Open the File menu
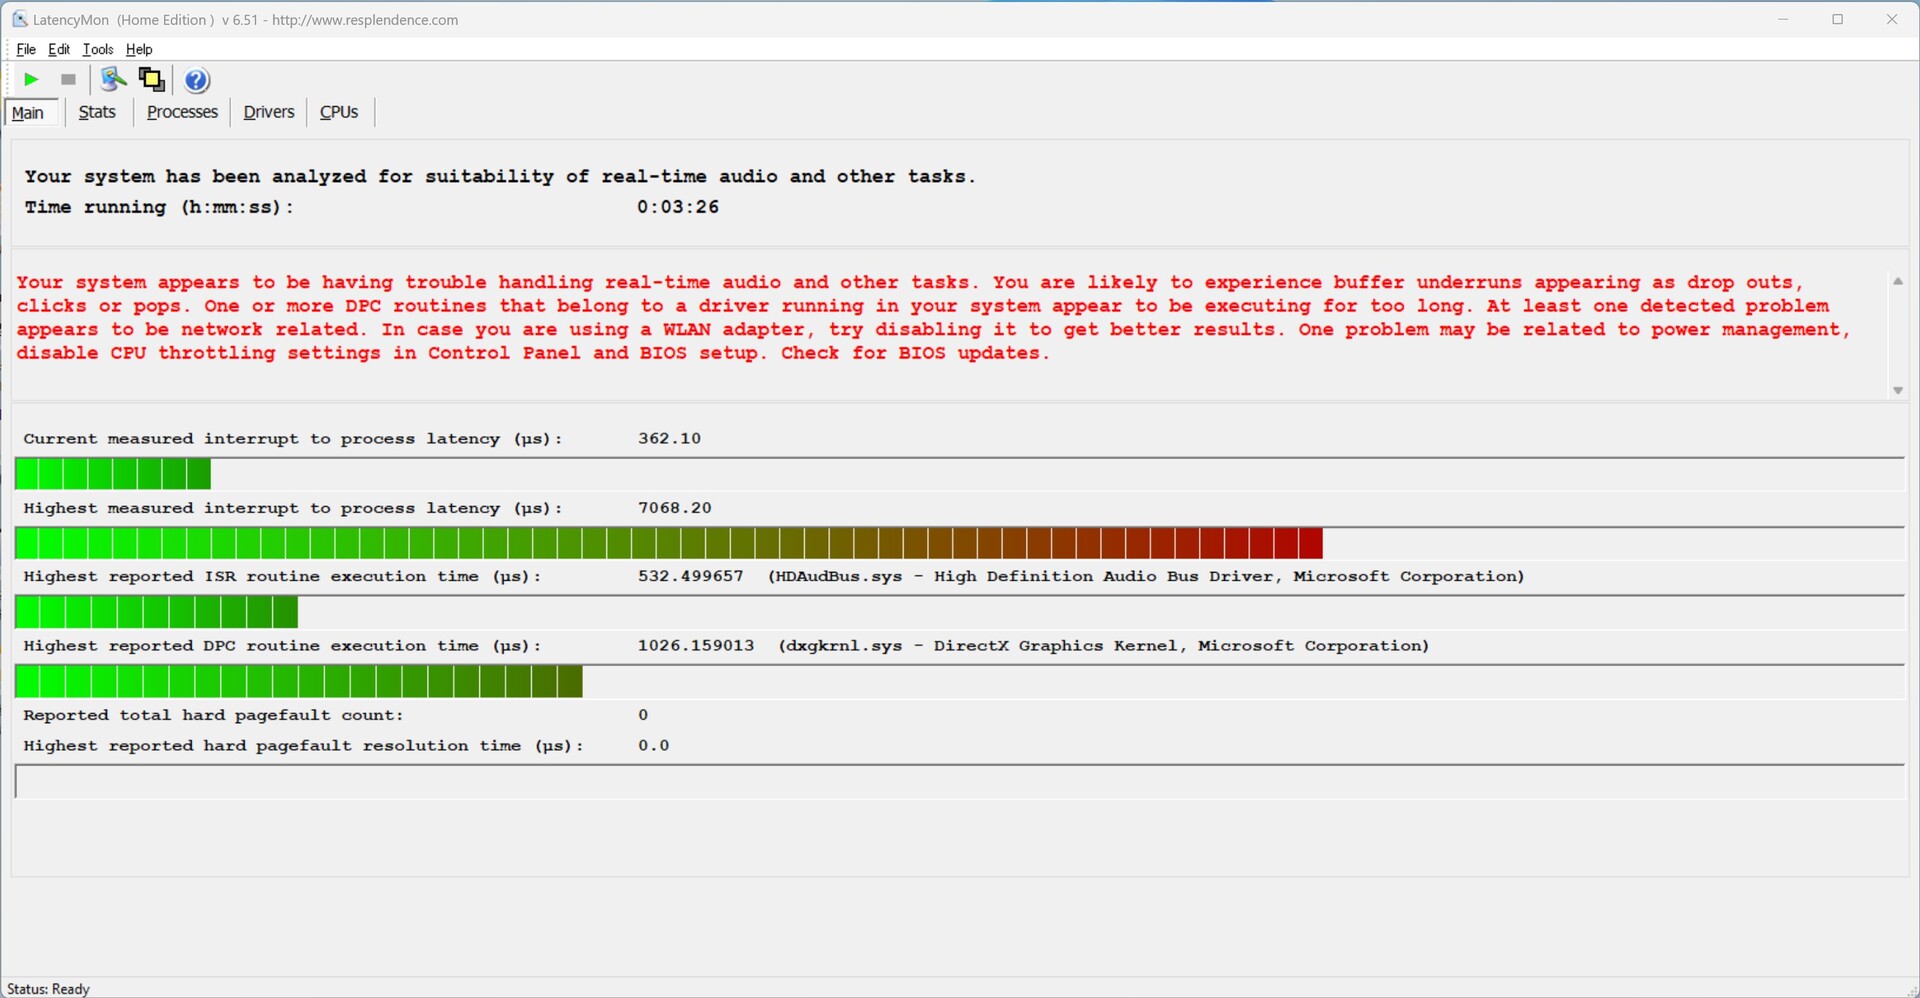The height and width of the screenshot is (998, 1920). click(x=26, y=49)
